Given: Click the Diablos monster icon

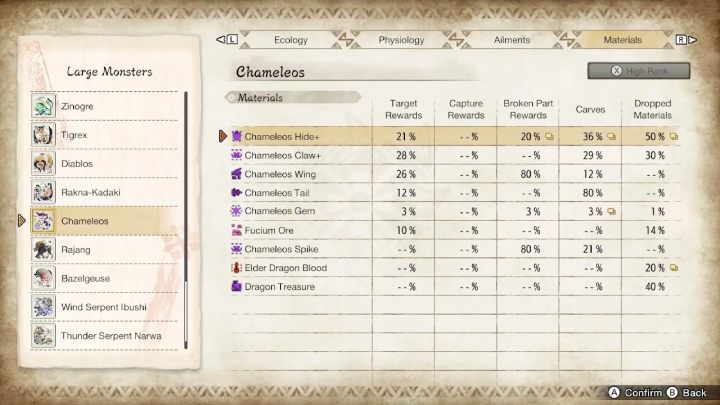Looking at the screenshot, I should (43, 163).
